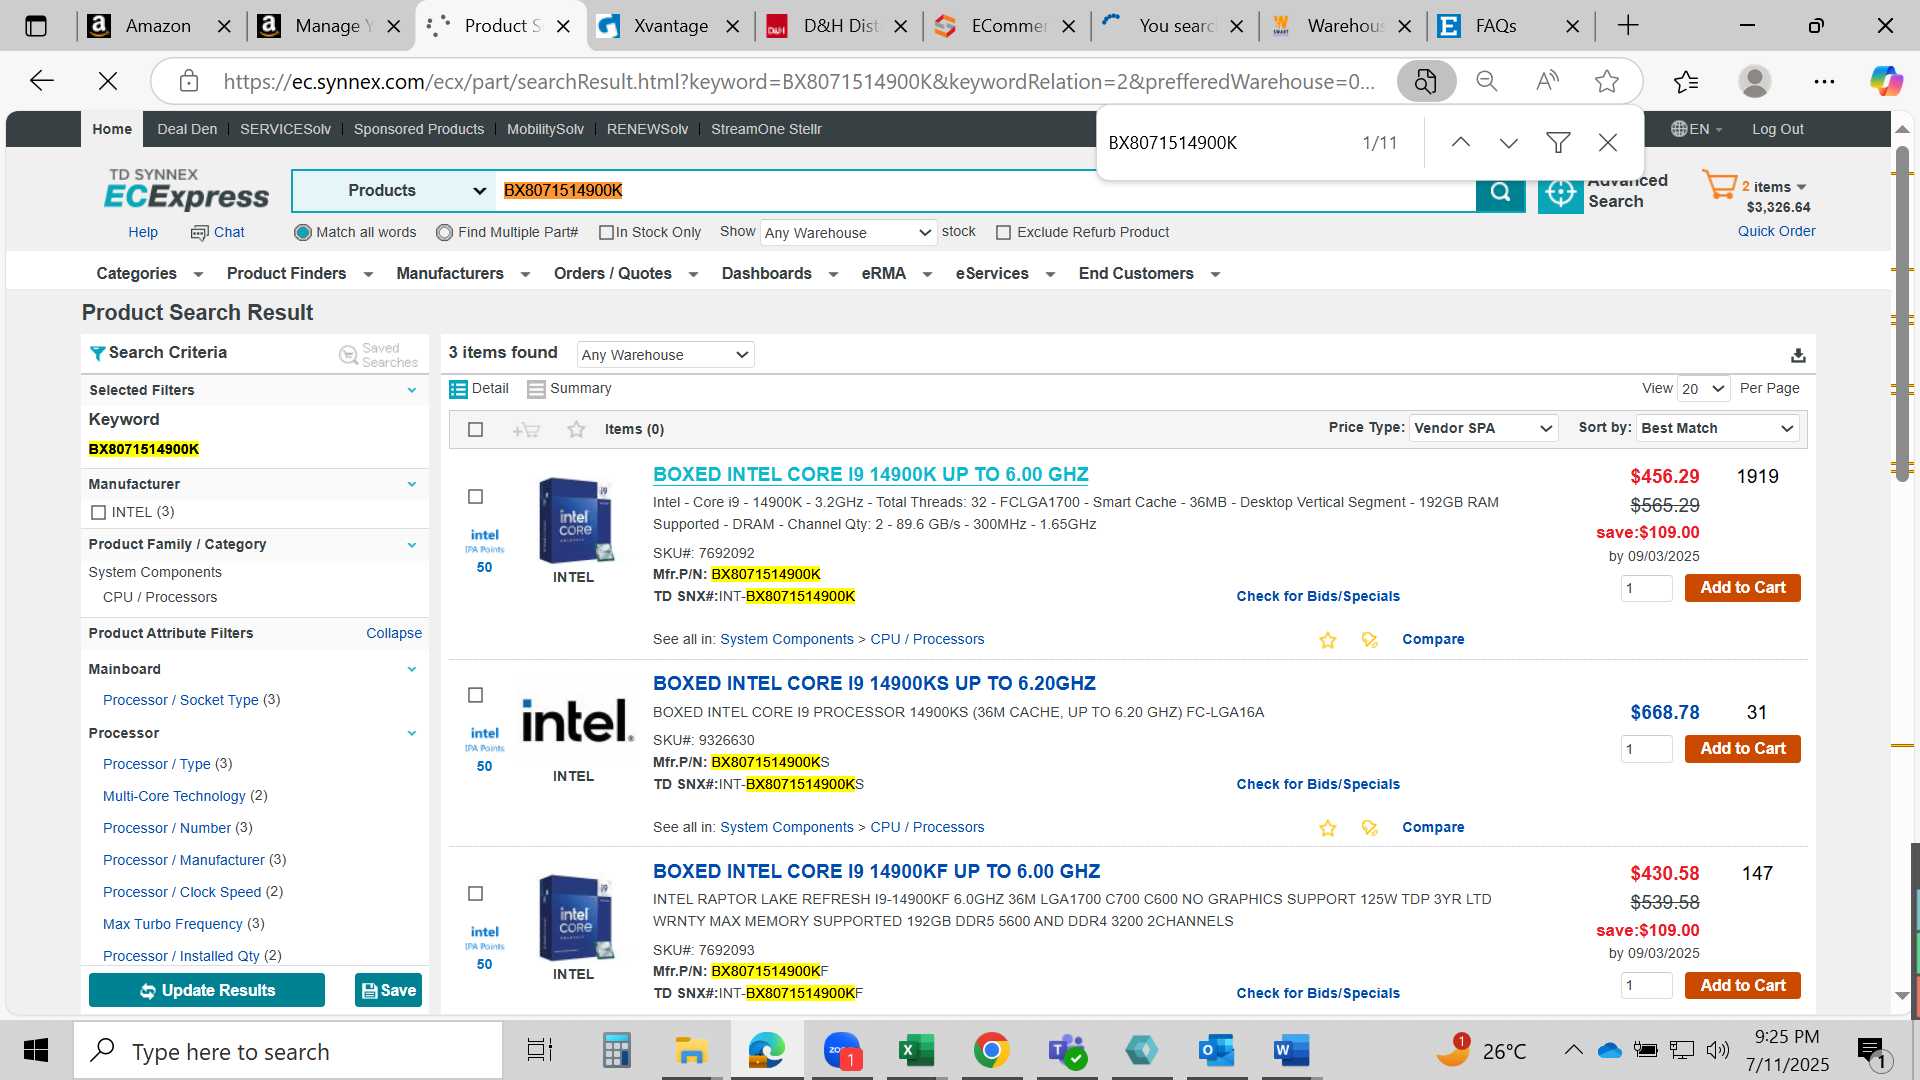This screenshot has height=1080, width=1920.
Task: Select Match all words radio button
Action: point(302,233)
